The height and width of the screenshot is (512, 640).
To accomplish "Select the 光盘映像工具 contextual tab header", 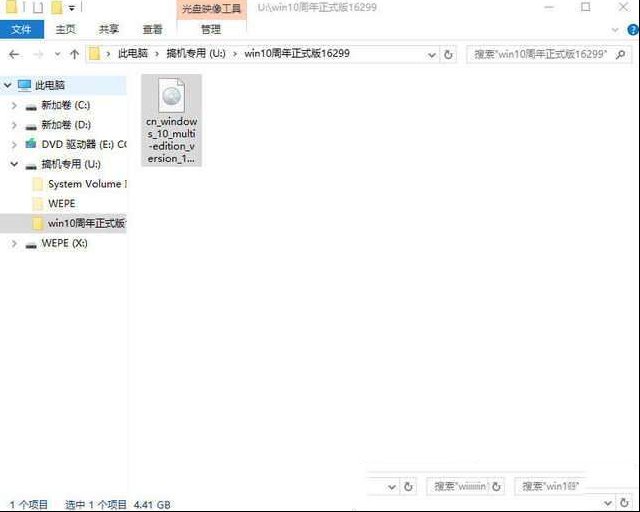I will pos(211,9).
